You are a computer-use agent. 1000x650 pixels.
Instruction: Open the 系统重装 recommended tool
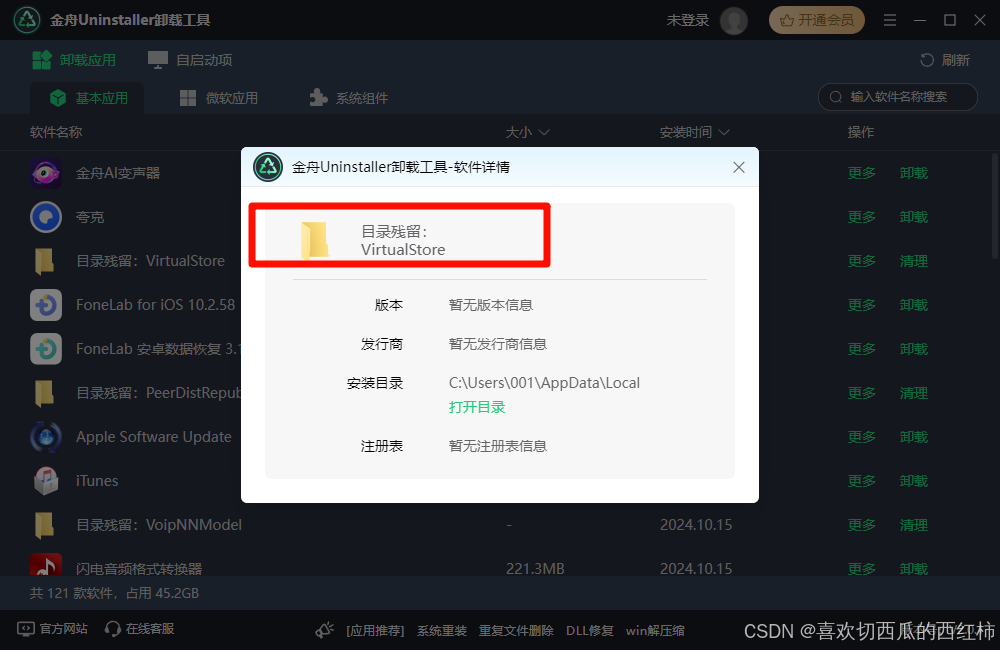(442, 631)
